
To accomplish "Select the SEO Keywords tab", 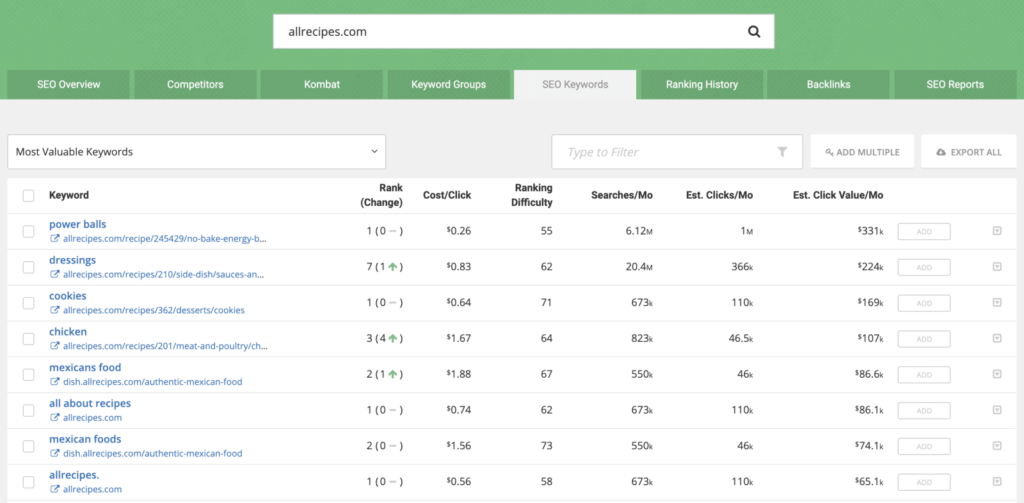I will point(575,84).
